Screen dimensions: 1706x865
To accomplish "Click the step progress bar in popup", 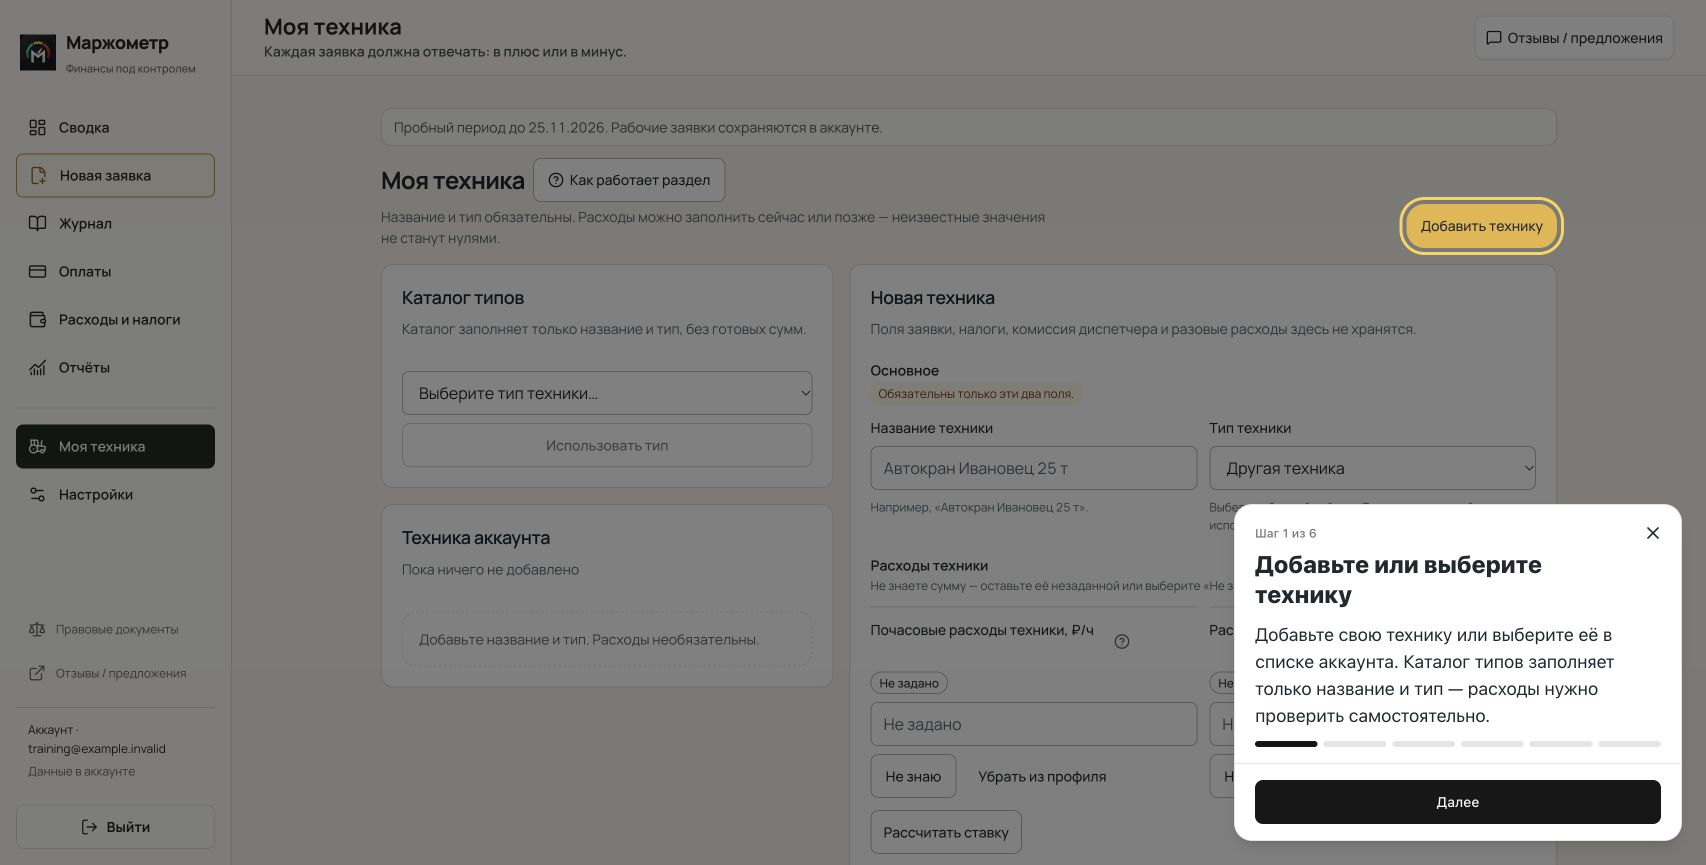I will 1457,744.
